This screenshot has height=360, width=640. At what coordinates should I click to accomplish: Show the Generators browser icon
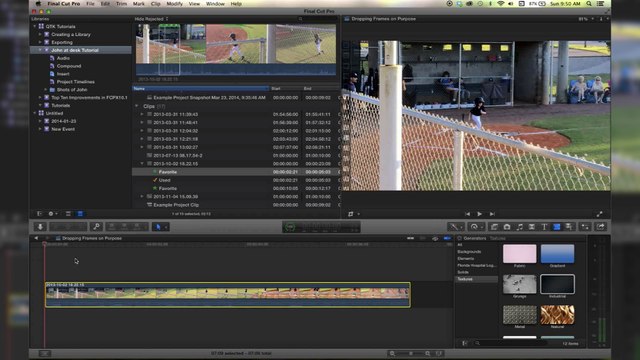tap(557, 227)
